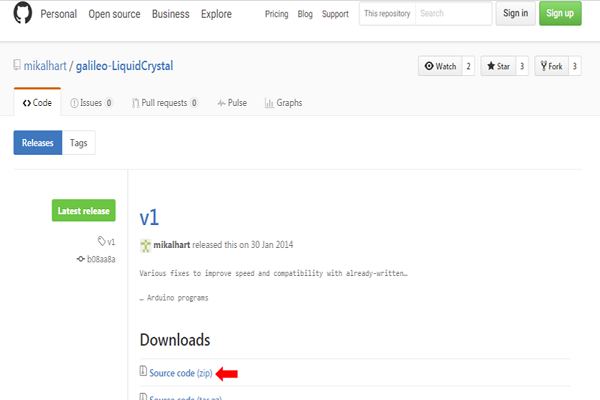
Task: Open the Explore nav link
Action: (x=216, y=14)
